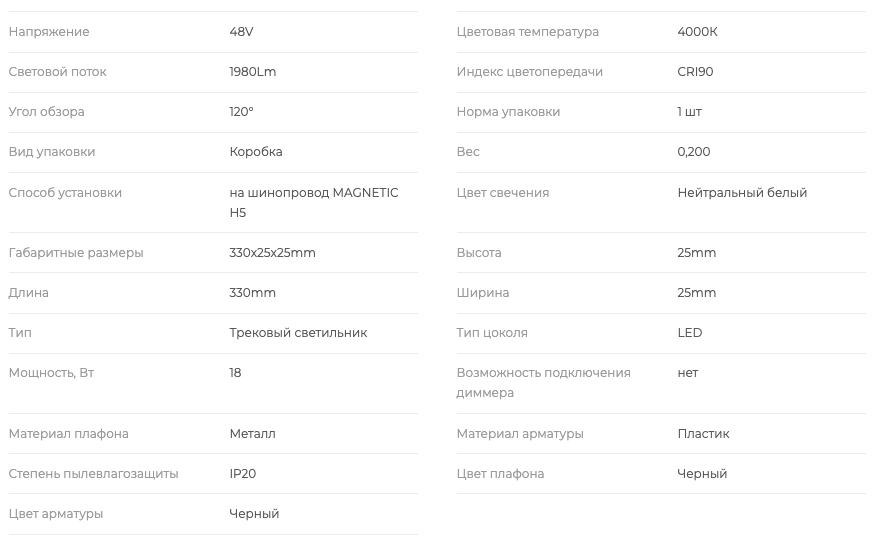Click the "Норма упаковки" label
This screenshot has height=537, width=884.
coord(508,112)
